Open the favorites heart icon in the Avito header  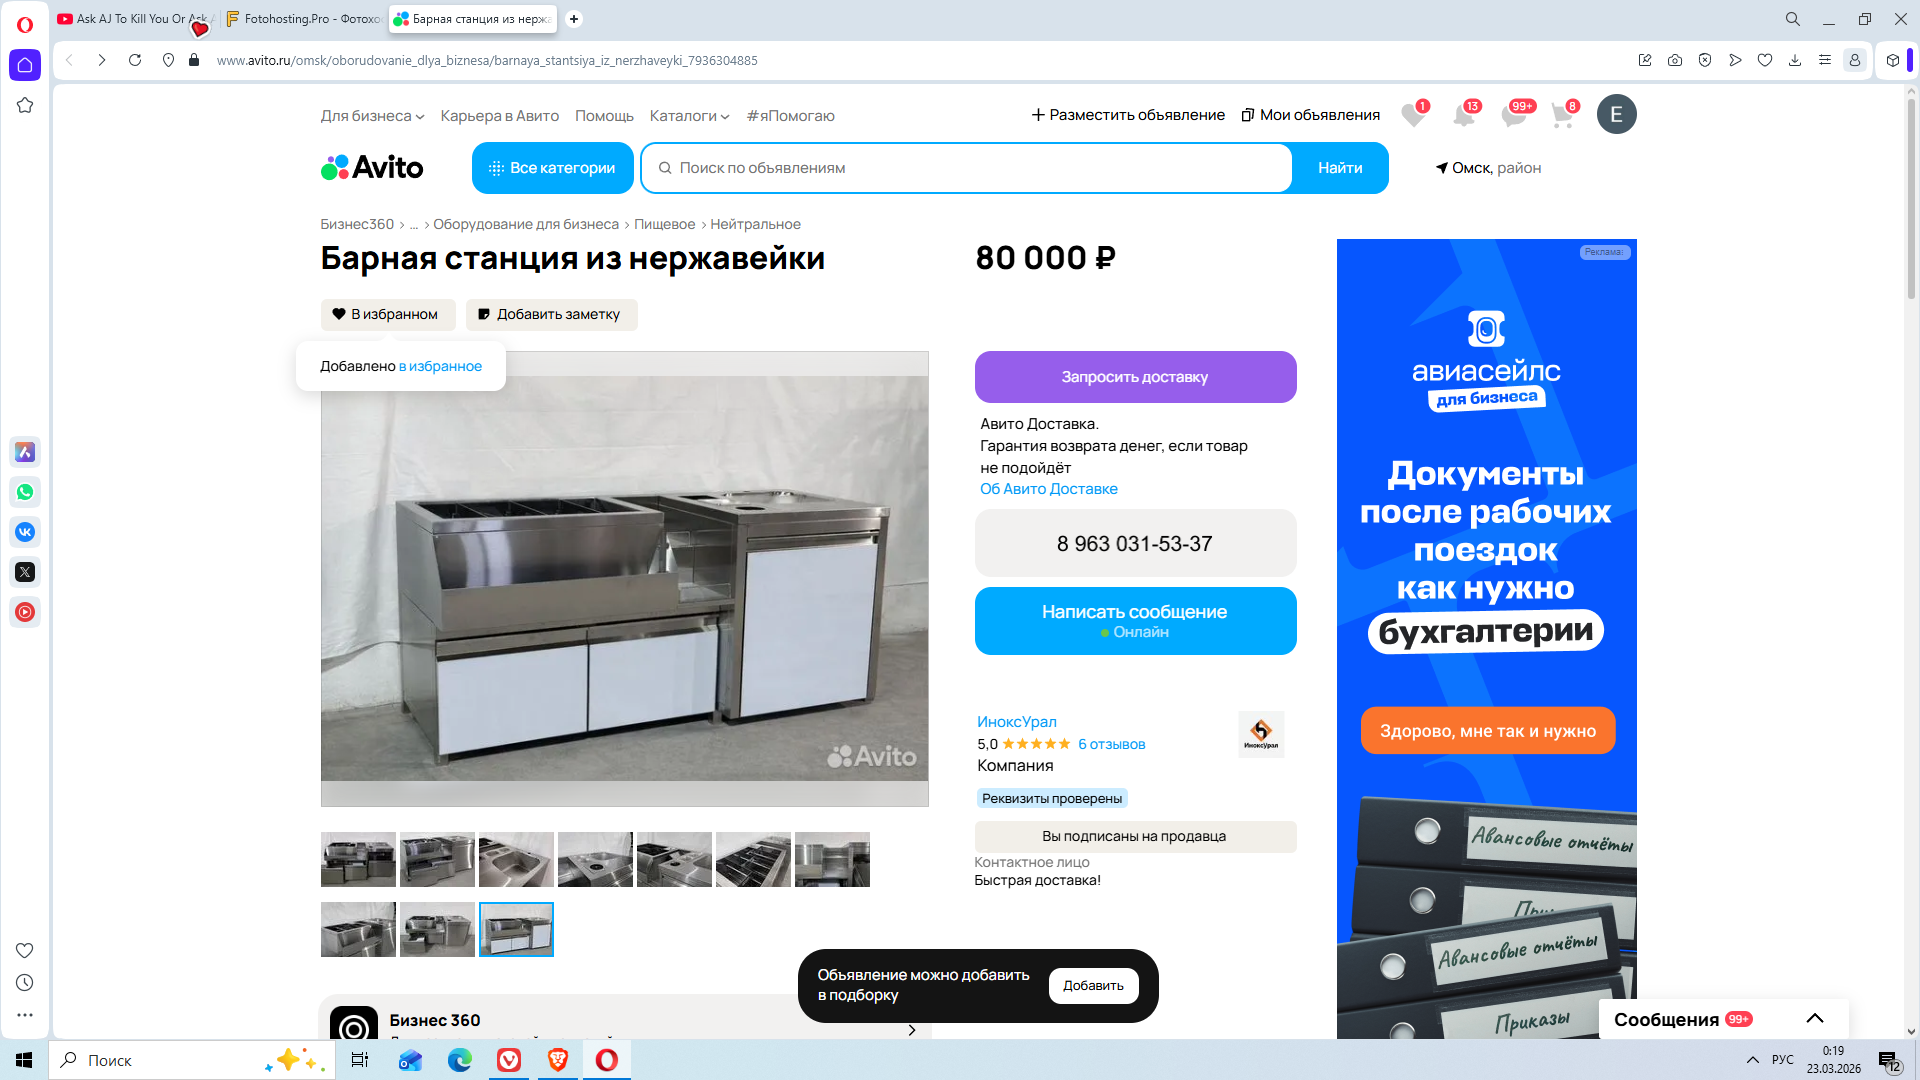[1412, 116]
